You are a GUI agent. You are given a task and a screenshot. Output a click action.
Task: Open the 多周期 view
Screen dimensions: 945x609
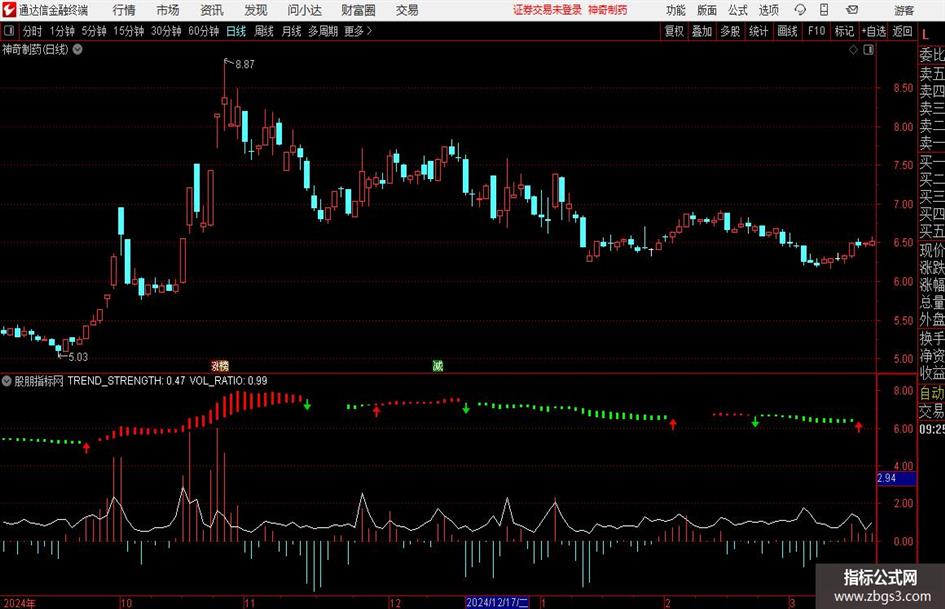pyautogui.click(x=323, y=31)
